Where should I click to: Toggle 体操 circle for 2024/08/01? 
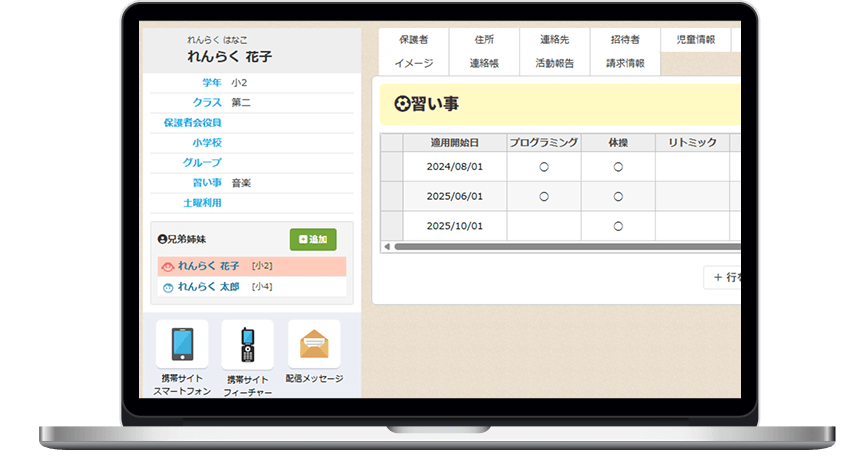coord(618,166)
